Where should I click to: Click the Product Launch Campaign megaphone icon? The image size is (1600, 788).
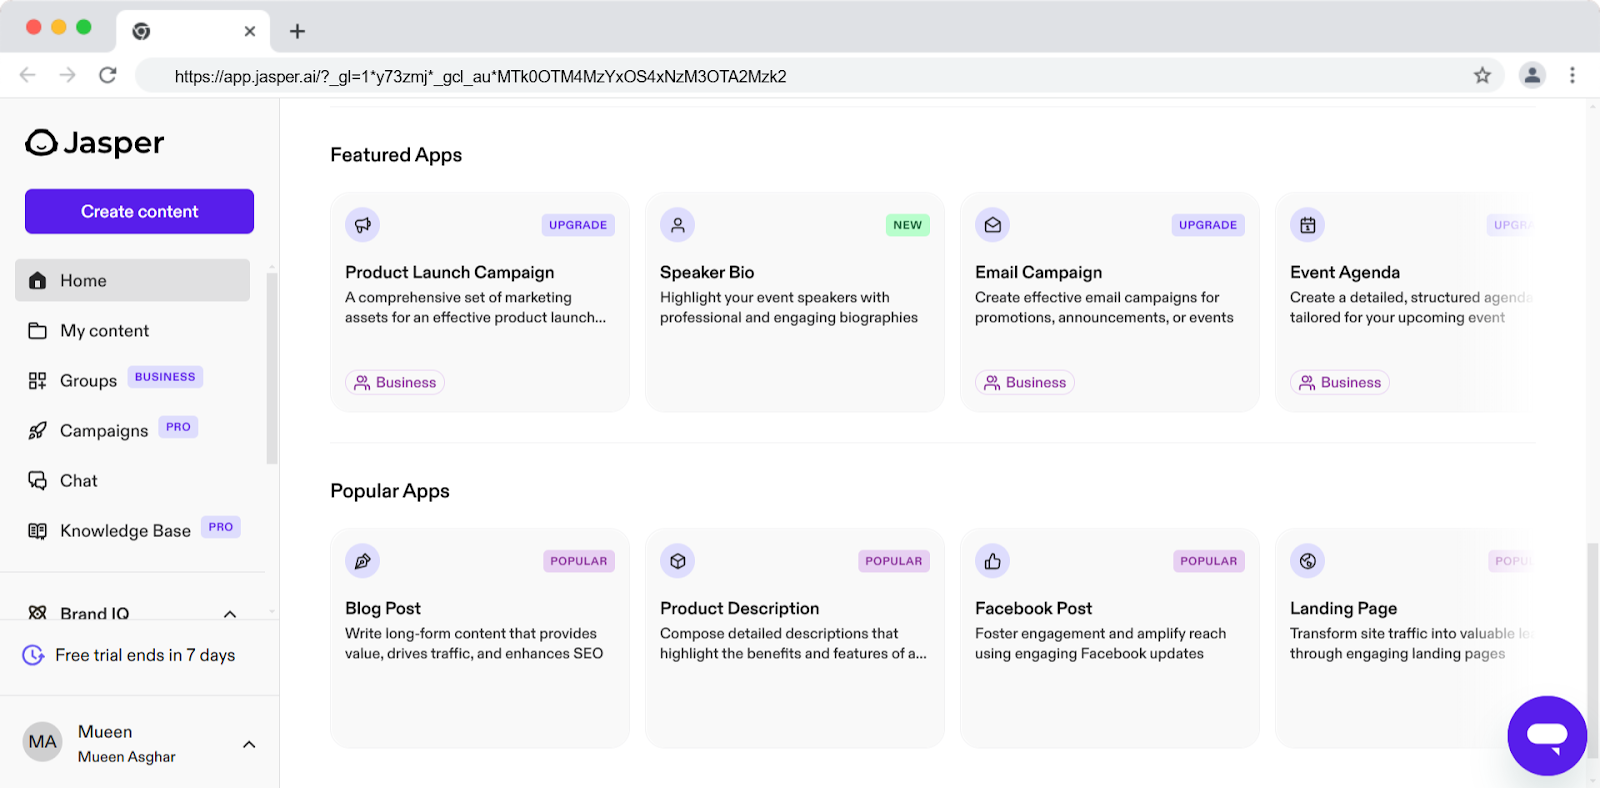tap(363, 225)
